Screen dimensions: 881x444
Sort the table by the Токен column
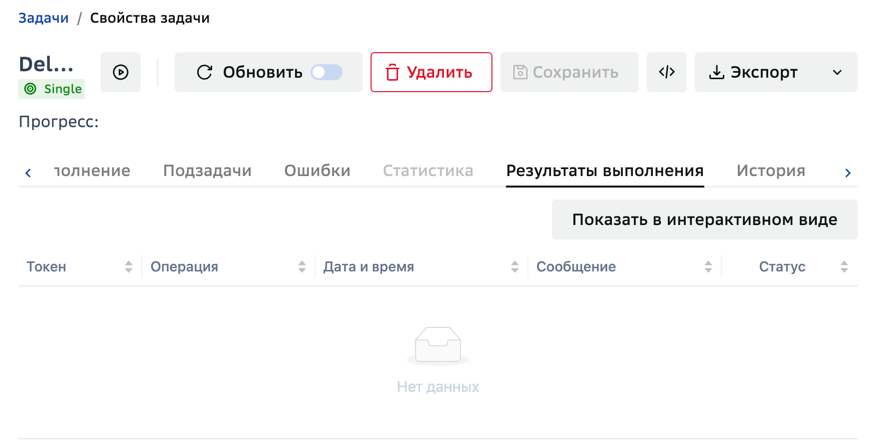point(79,267)
